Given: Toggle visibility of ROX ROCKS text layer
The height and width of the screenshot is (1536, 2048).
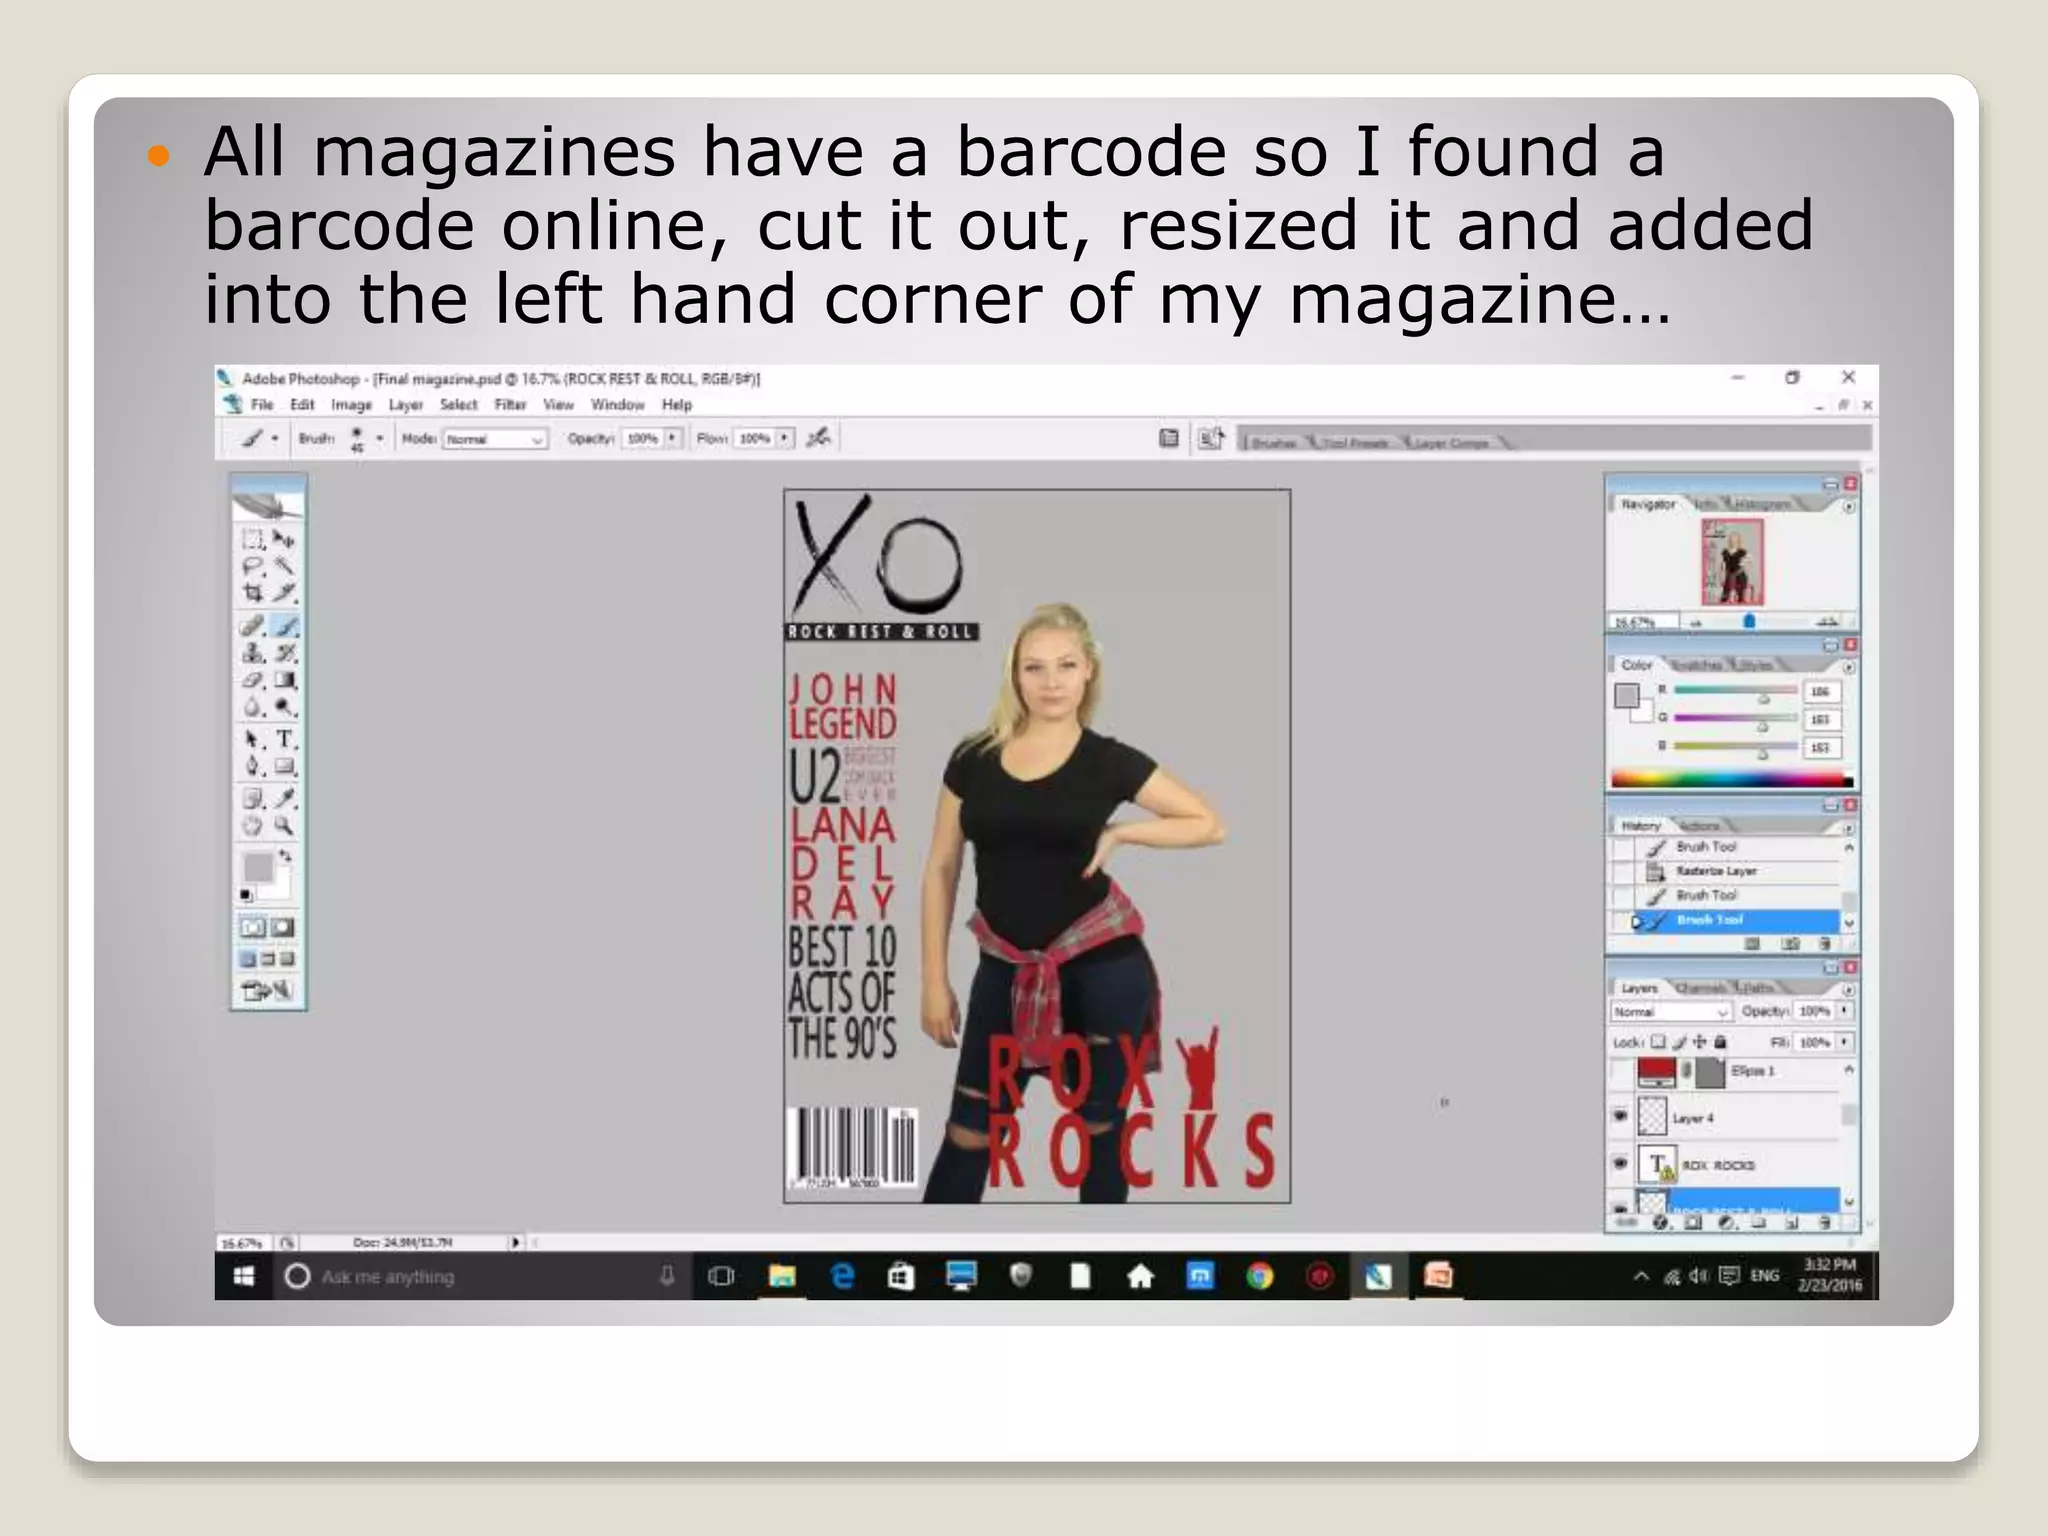Looking at the screenshot, I should [x=1621, y=1163].
